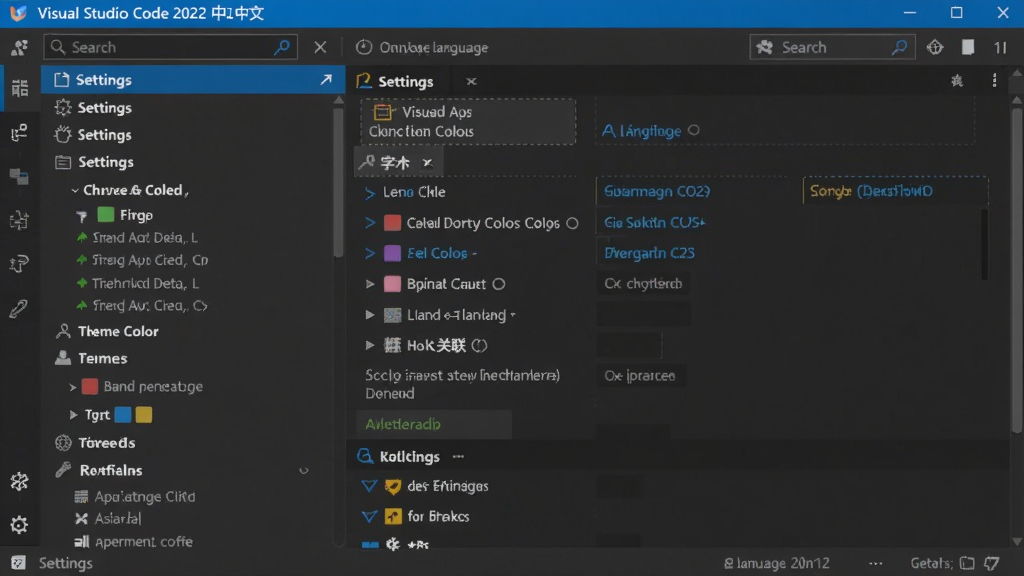Select the aperment coffe entry

coord(134,541)
